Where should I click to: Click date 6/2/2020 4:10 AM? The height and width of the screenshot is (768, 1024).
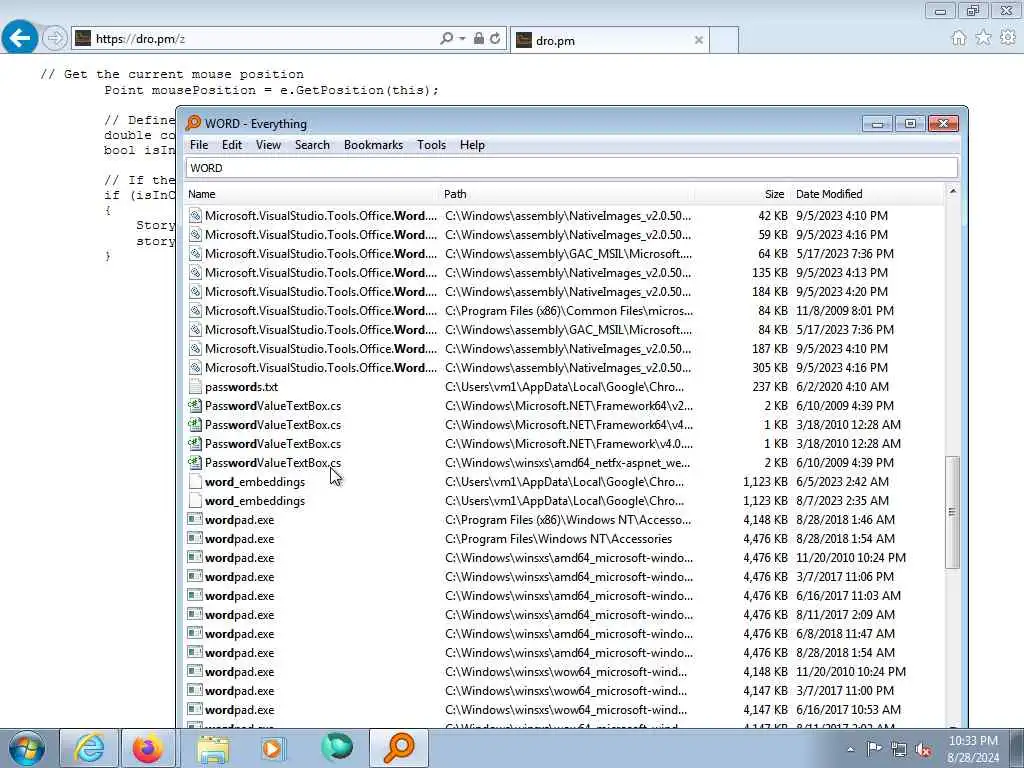842,387
